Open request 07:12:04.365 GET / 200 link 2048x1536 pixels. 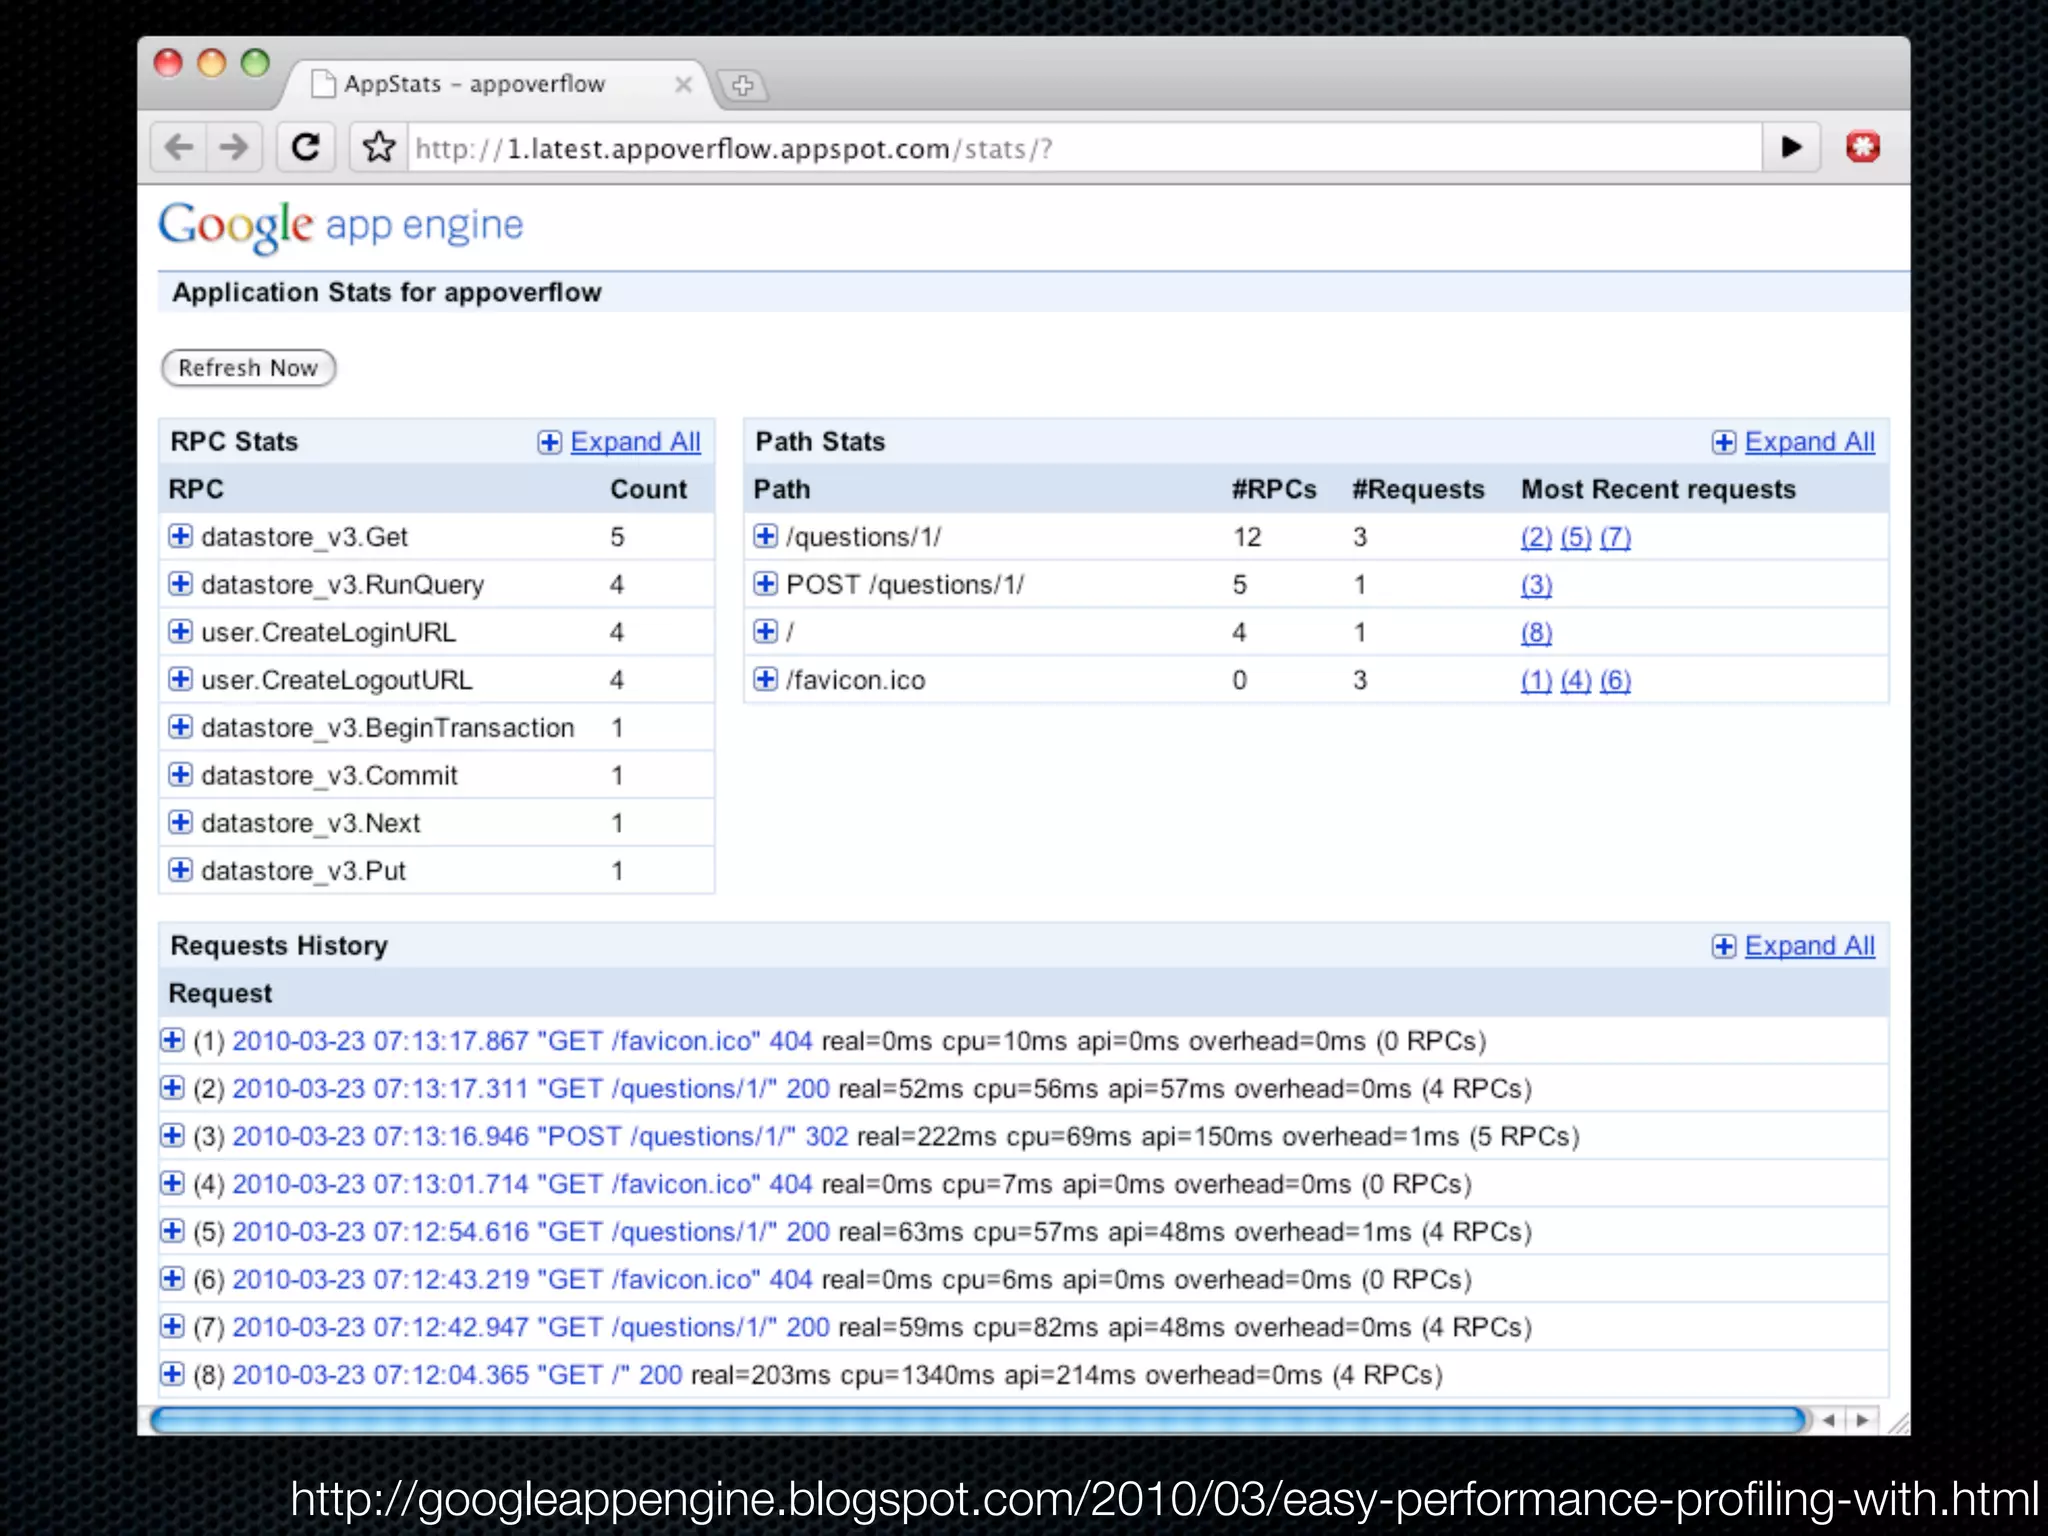click(x=457, y=1376)
